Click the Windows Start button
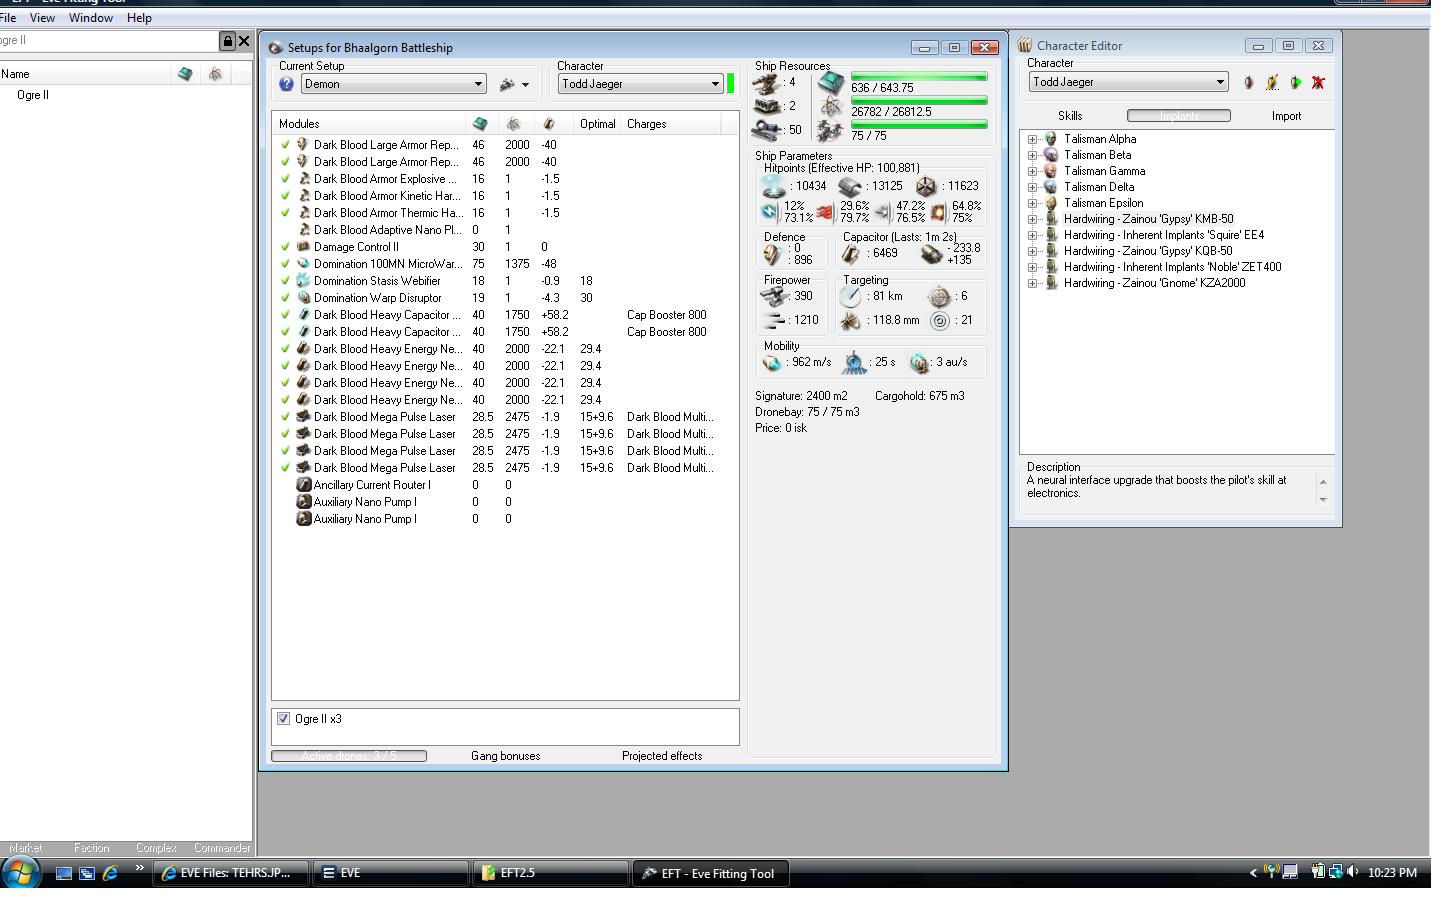Screen dimensions: 1440x900 (x=20, y=873)
